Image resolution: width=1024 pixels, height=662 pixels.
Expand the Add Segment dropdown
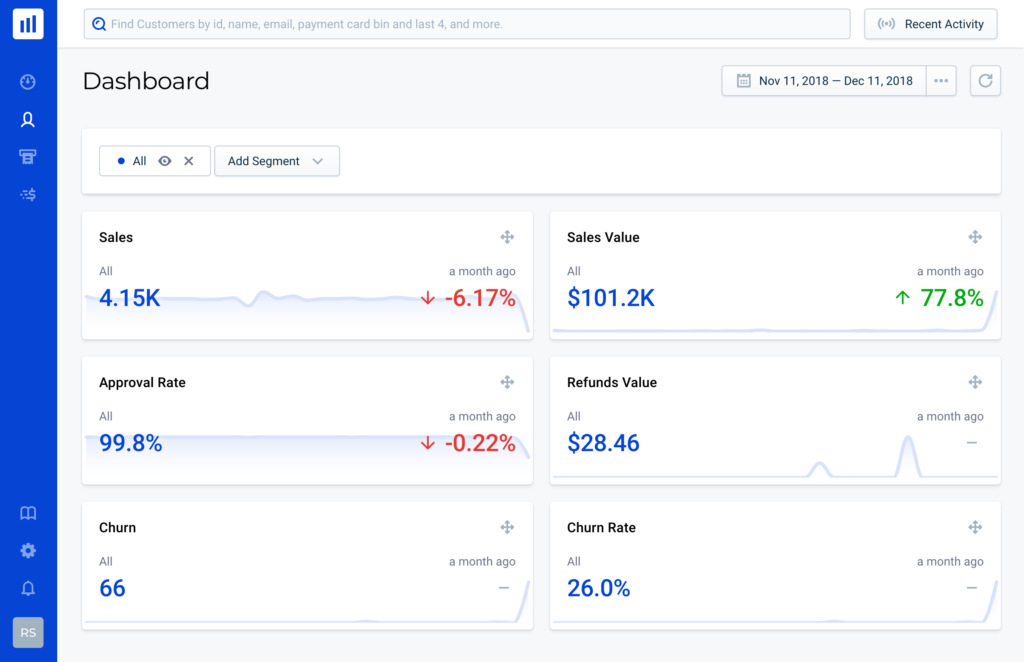coord(277,161)
